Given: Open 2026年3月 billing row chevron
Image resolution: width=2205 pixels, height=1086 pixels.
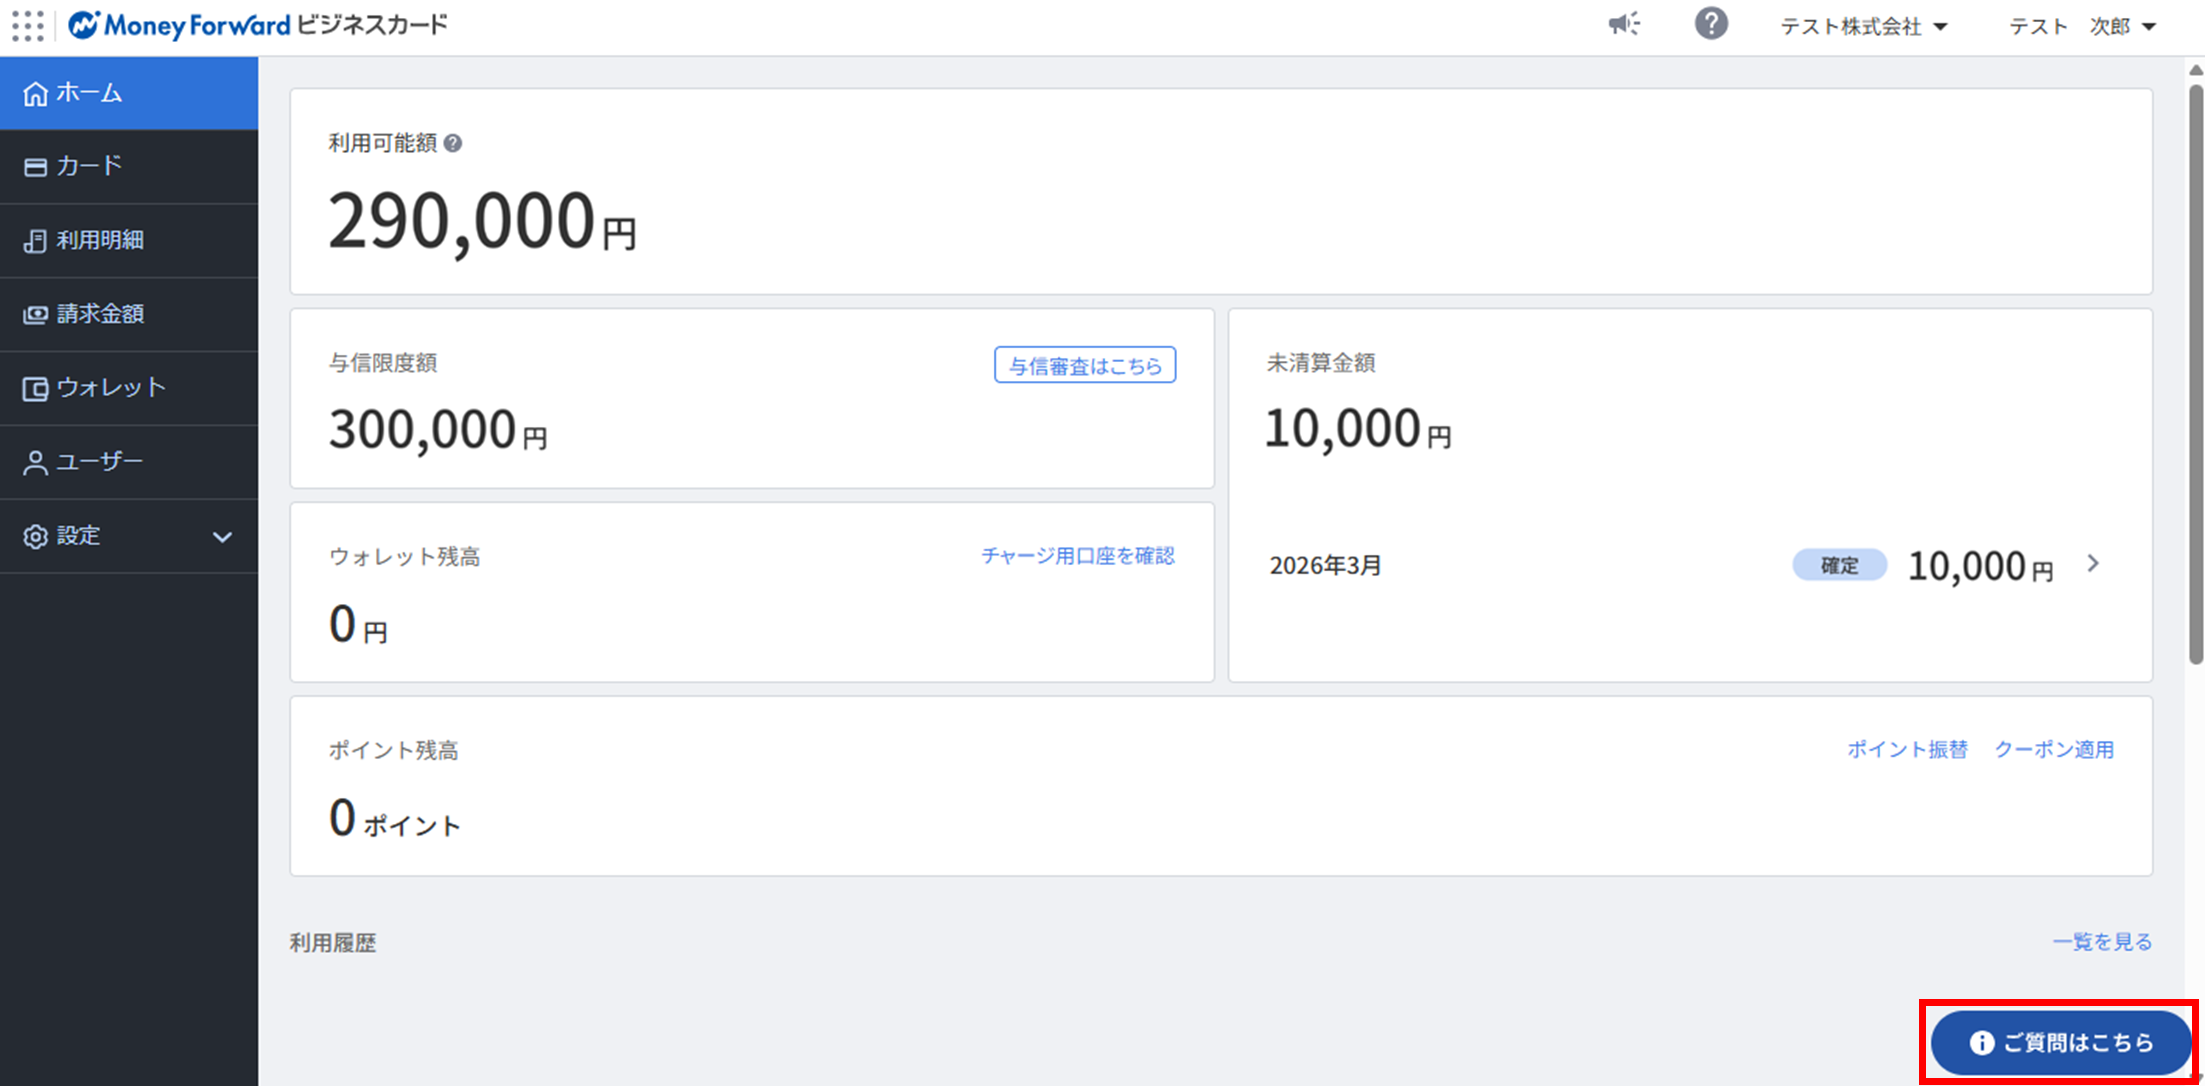Looking at the screenshot, I should tap(2093, 564).
